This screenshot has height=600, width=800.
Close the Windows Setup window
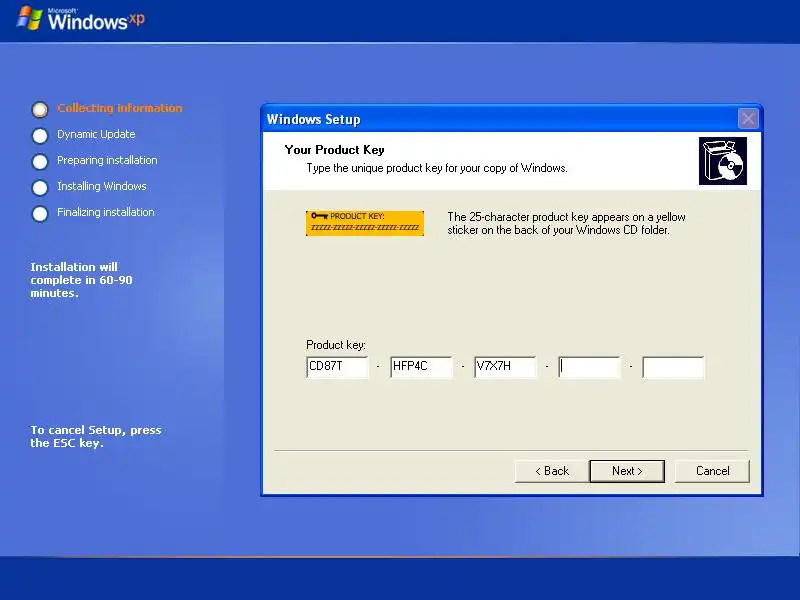click(x=748, y=119)
